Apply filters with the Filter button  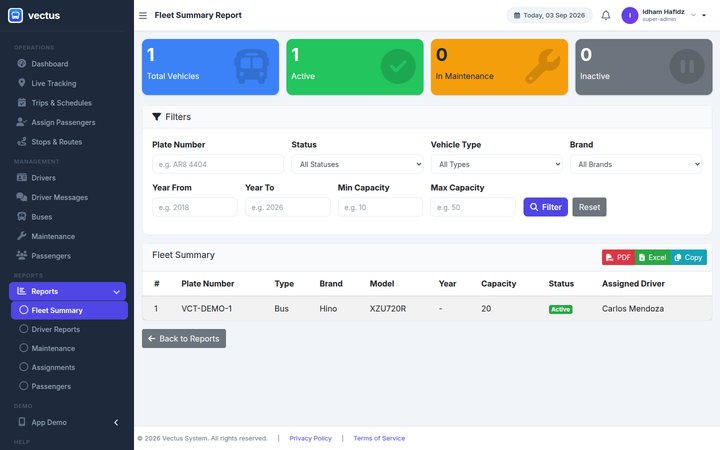(546, 207)
